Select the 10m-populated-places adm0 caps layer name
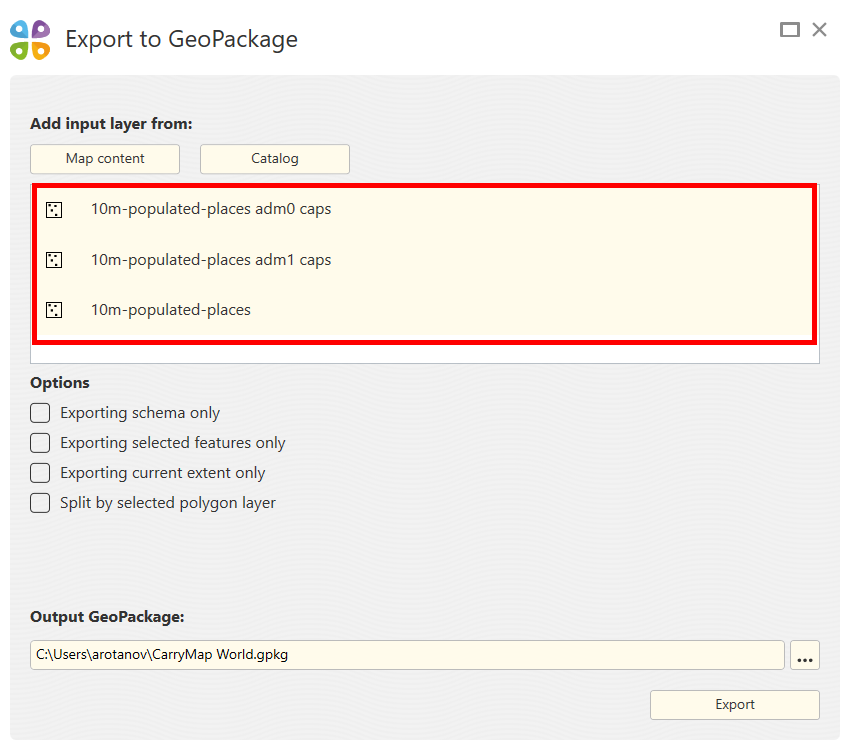This screenshot has width=850, height=750. (x=211, y=210)
